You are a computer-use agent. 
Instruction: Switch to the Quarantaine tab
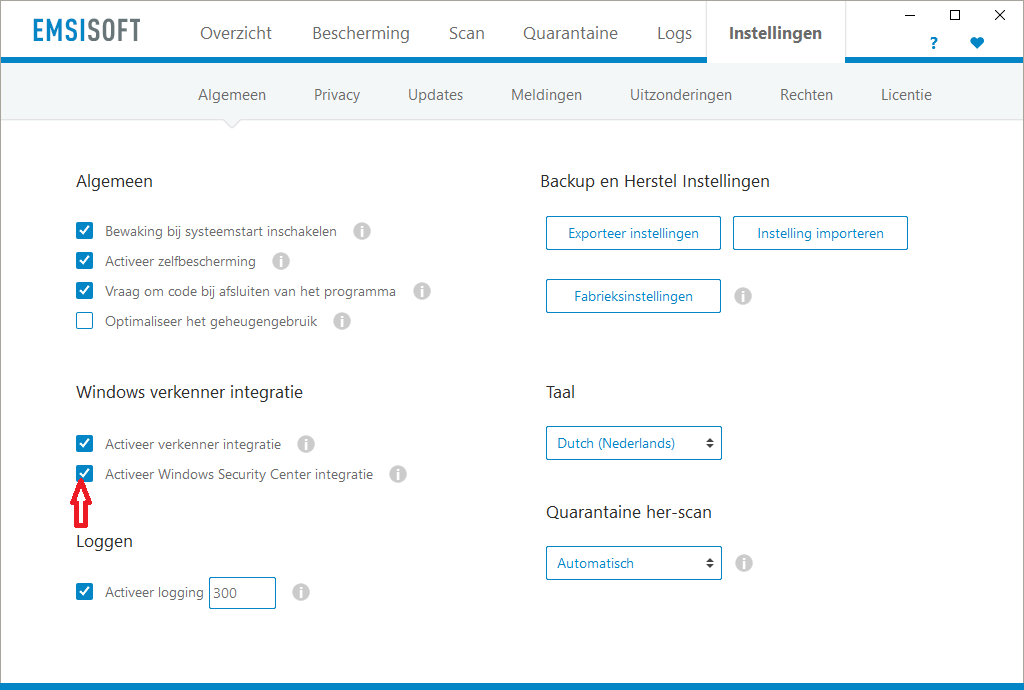[x=570, y=32]
